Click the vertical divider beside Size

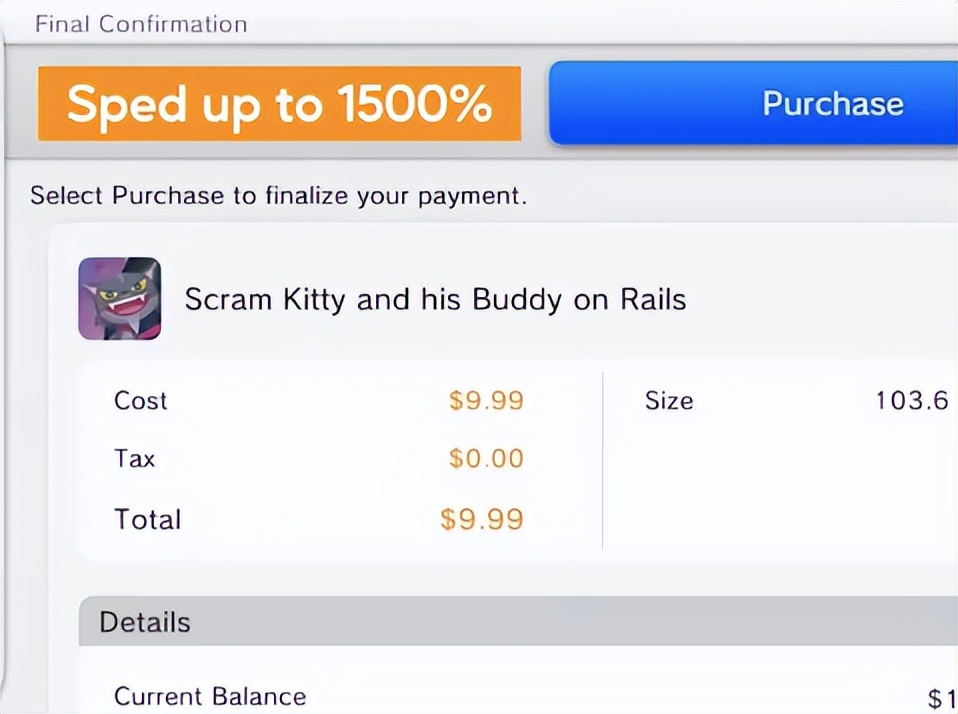pyautogui.click(x=603, y=460)
